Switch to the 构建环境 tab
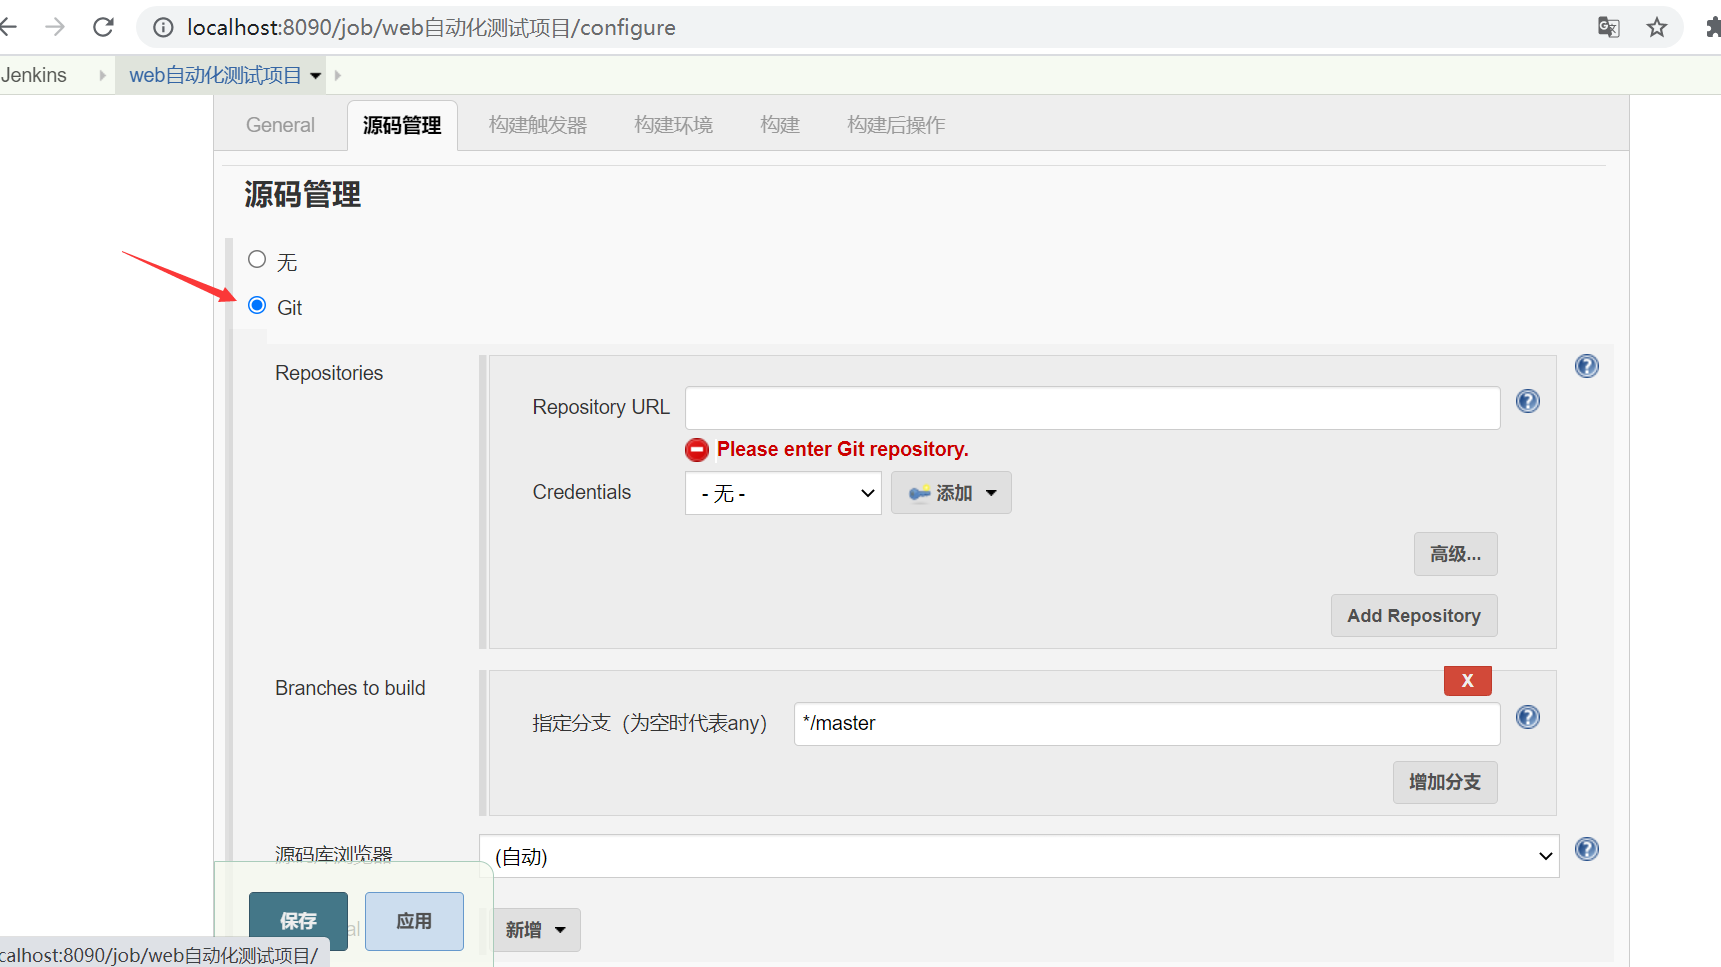Viewport: 1721px width, 967px height. pos(673,125)
